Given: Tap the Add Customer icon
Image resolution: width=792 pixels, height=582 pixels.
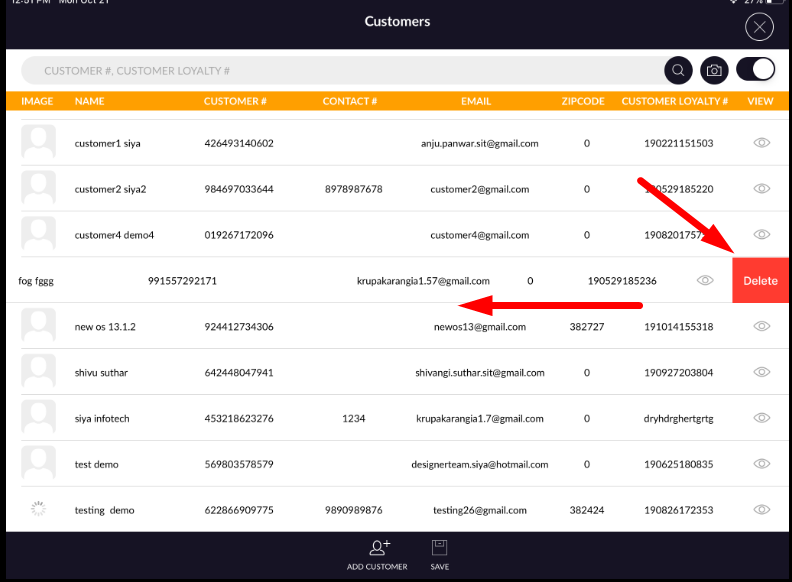Looking at the screenshot, I should tap(378, 548).
